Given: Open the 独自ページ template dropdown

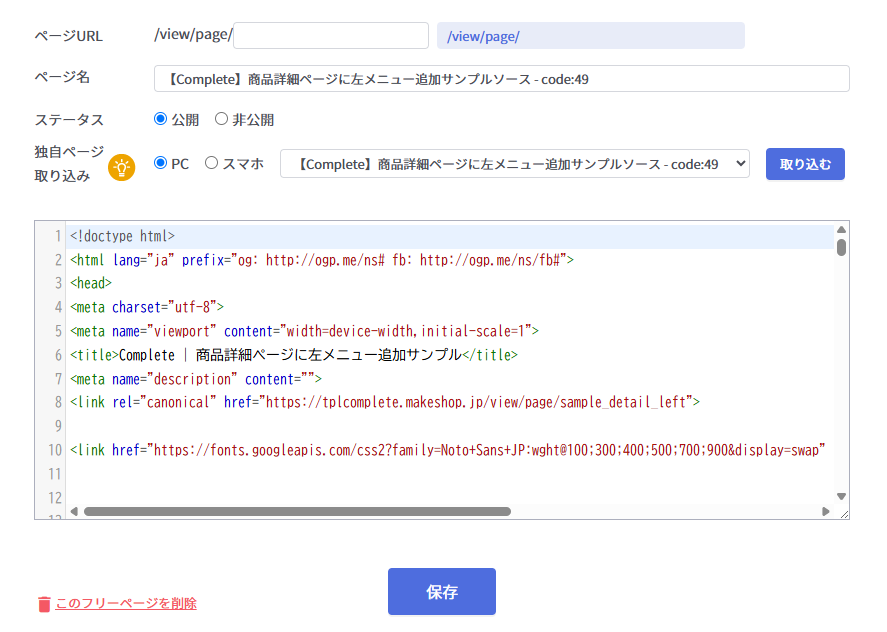Looking at the screenshot, I should point(515,164).
